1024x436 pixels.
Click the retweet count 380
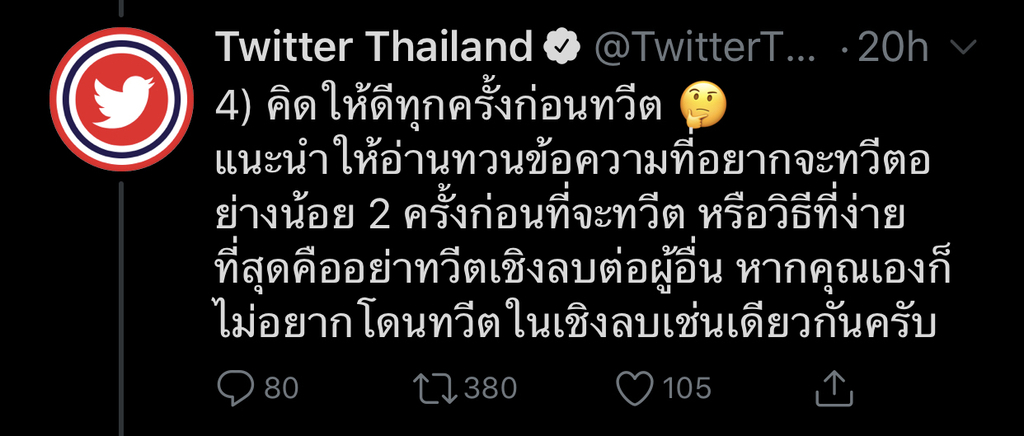tap(488, 387)
